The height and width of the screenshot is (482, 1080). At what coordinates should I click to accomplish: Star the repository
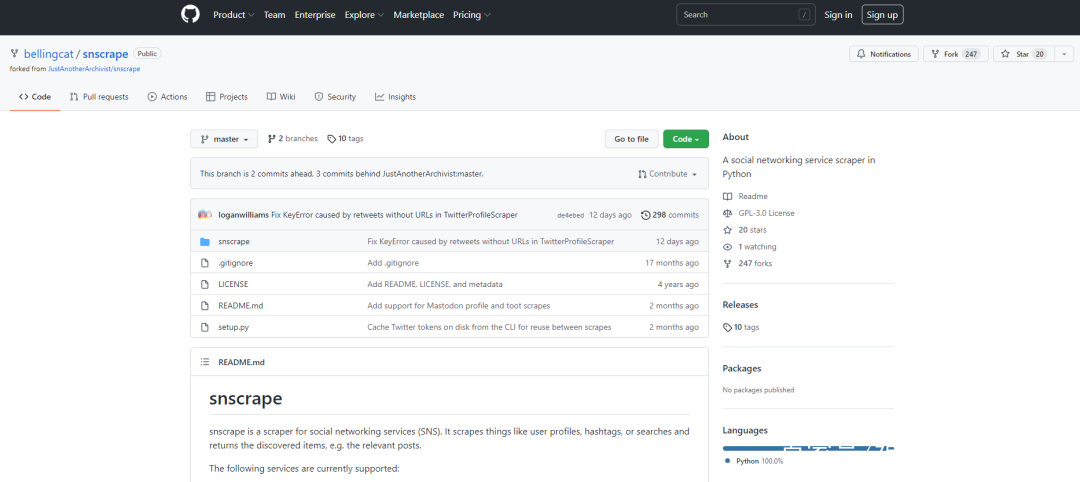click(x=1023, y=54)
